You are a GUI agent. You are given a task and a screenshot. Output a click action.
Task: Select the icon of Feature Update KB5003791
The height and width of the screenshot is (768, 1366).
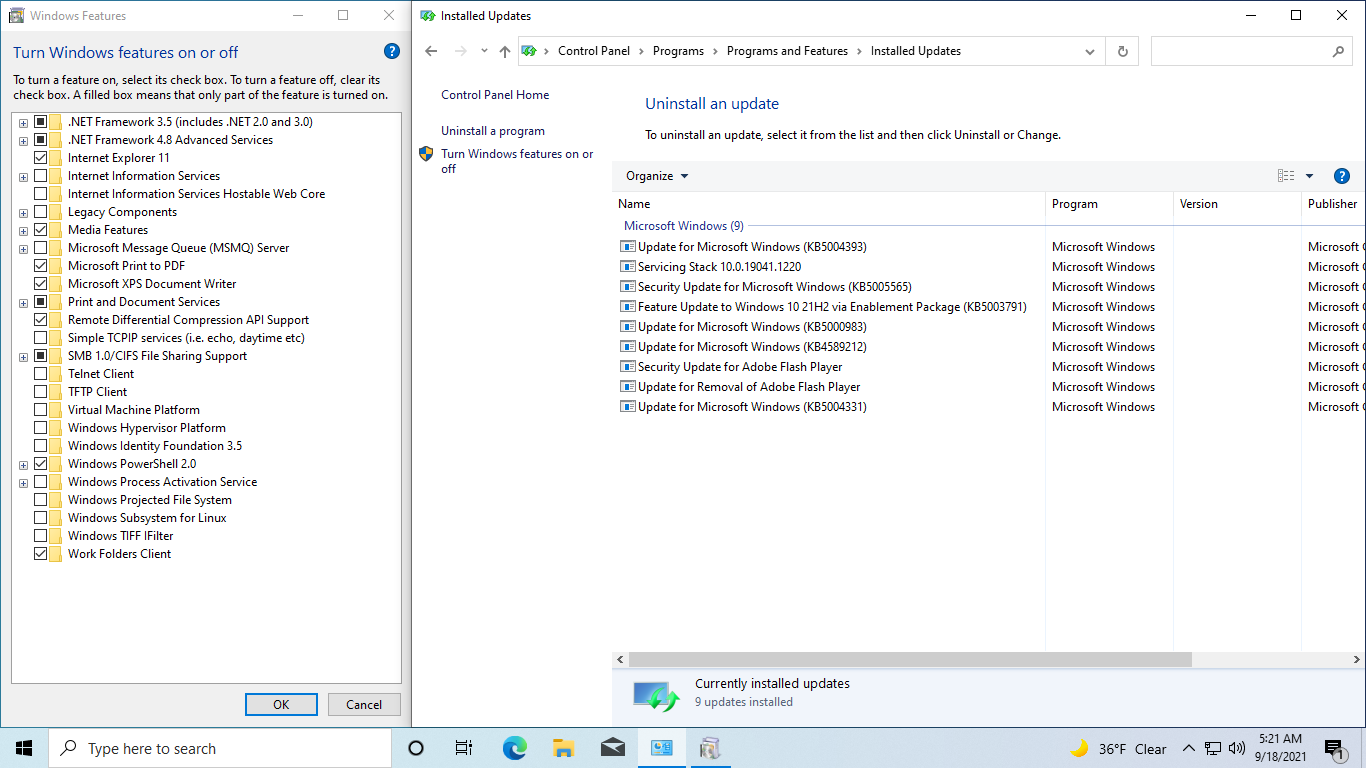pyautogui.click(x=628, y=307)
